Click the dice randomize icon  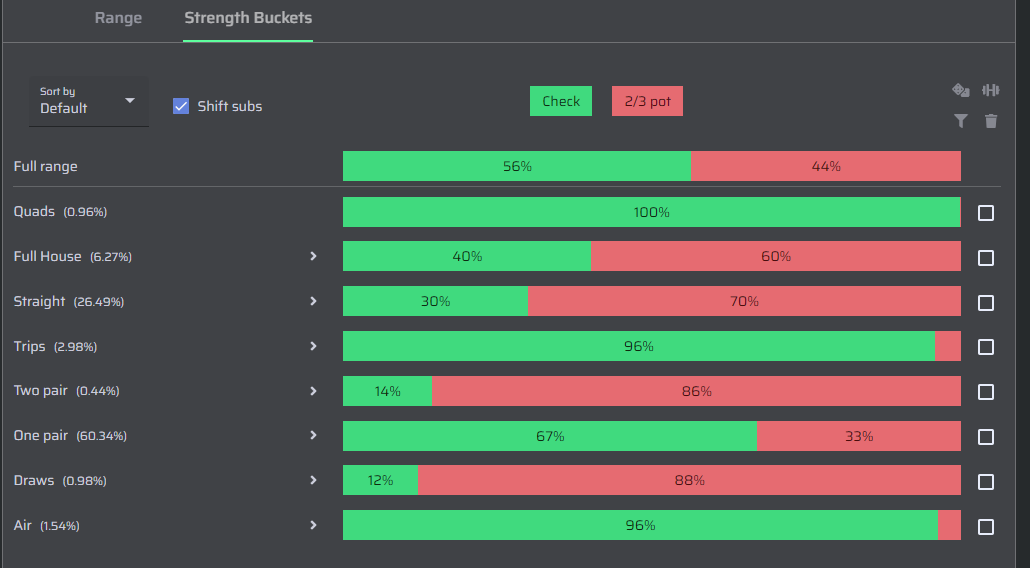960,91
